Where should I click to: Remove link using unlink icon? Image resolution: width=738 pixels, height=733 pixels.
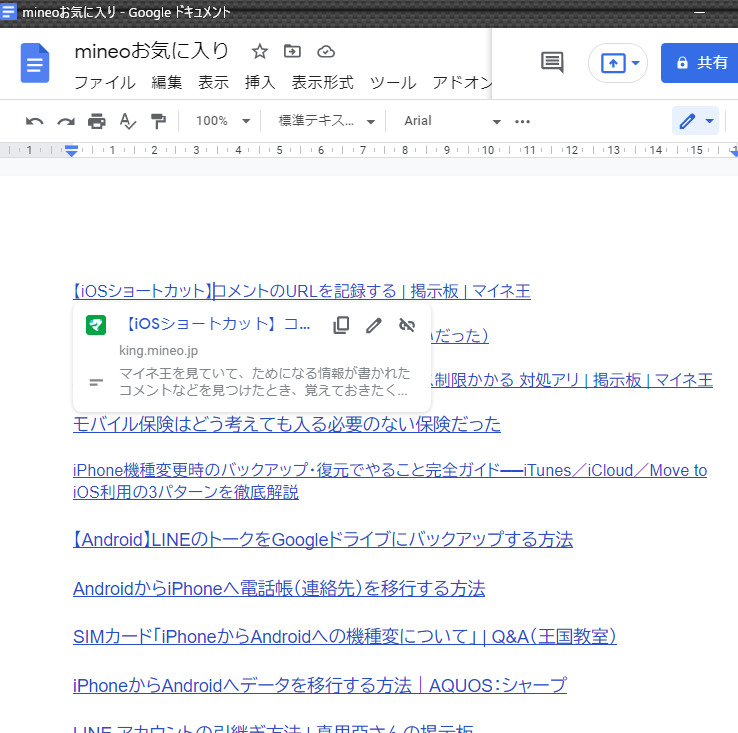406,325
